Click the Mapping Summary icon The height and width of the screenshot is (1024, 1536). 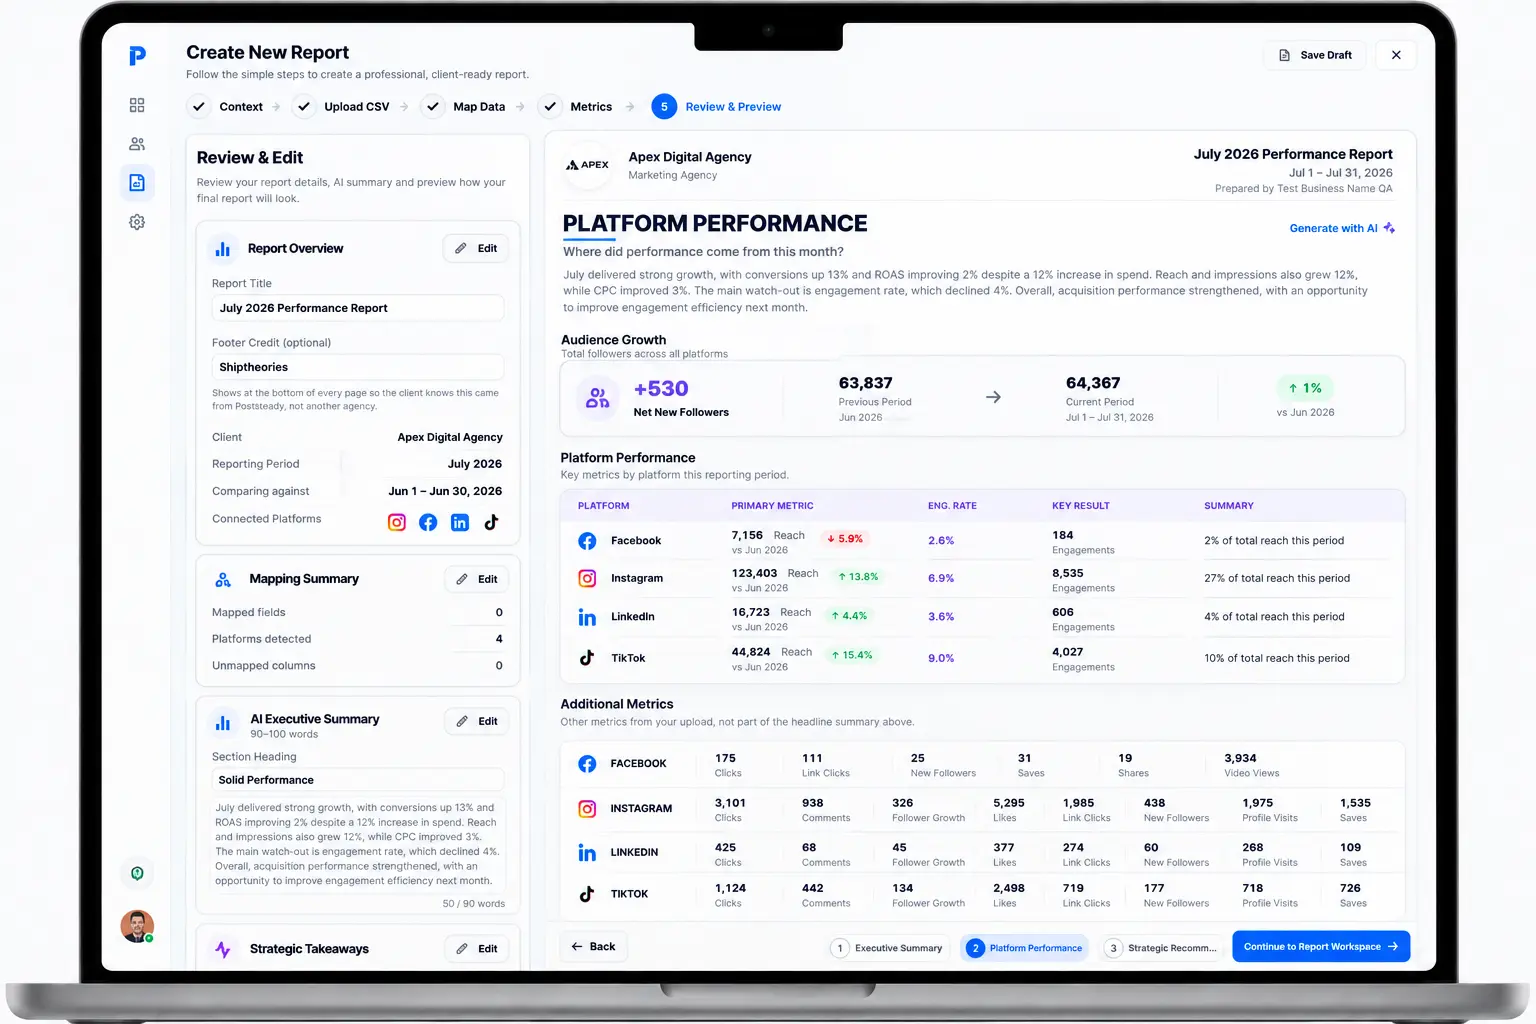(x=223, y=580)
